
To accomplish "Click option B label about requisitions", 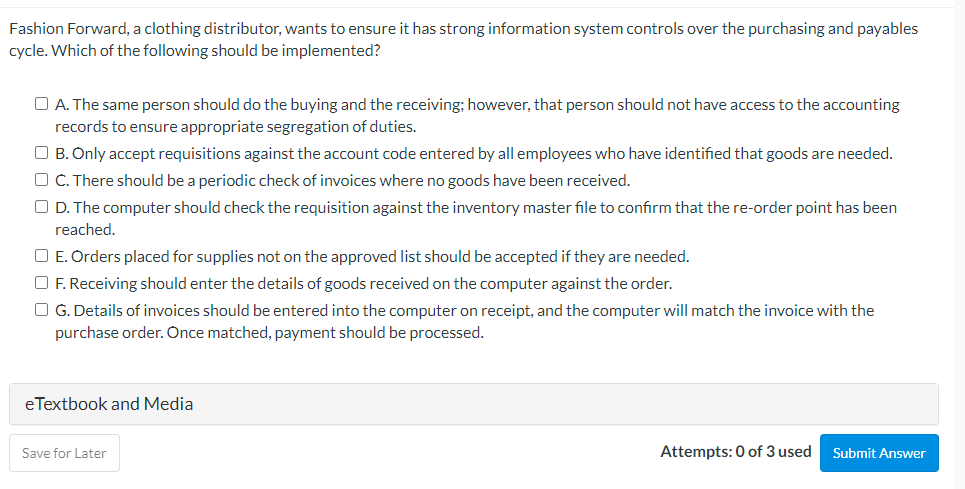I will tap(474, 154).
